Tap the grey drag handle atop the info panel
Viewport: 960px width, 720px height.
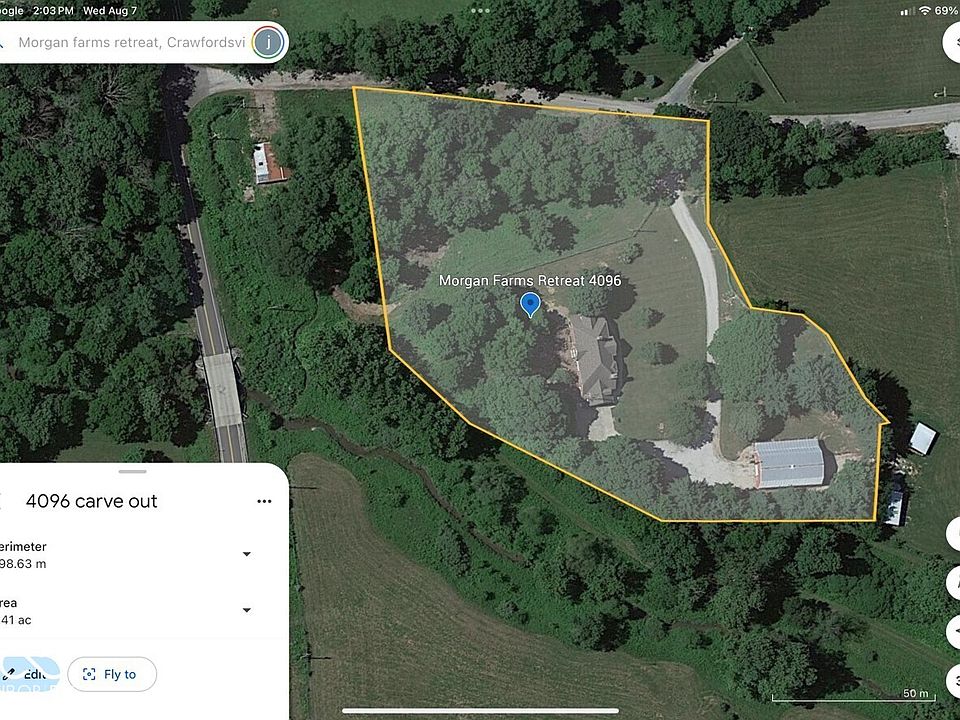tap(133, 471)
